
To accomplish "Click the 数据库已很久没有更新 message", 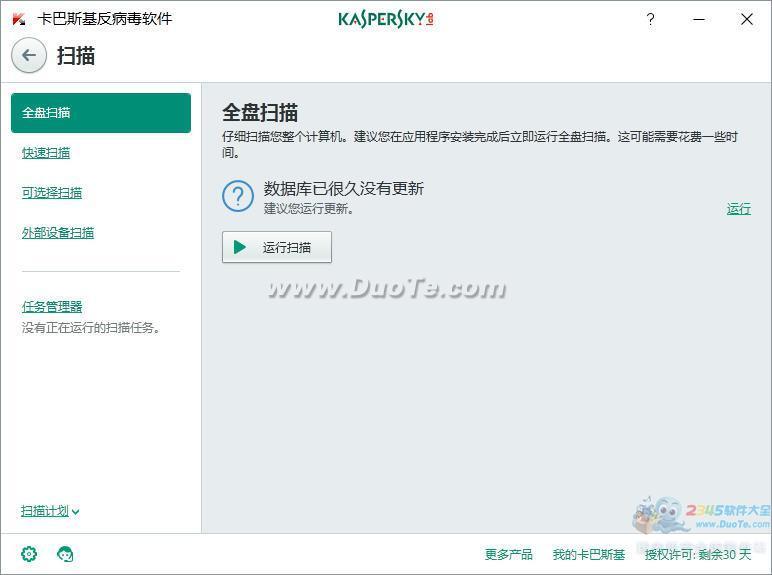I will 344,188.
